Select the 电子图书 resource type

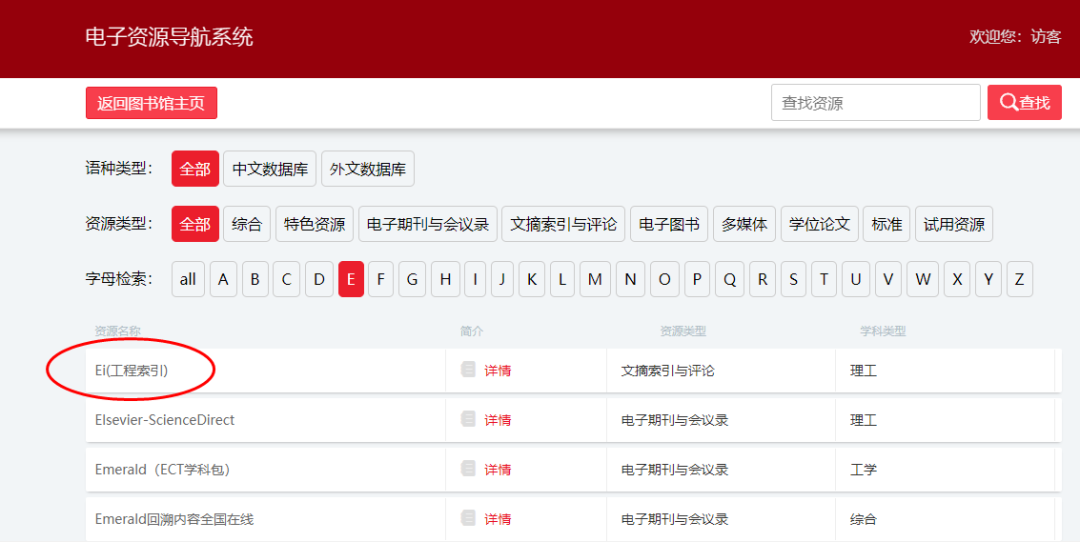669,224
